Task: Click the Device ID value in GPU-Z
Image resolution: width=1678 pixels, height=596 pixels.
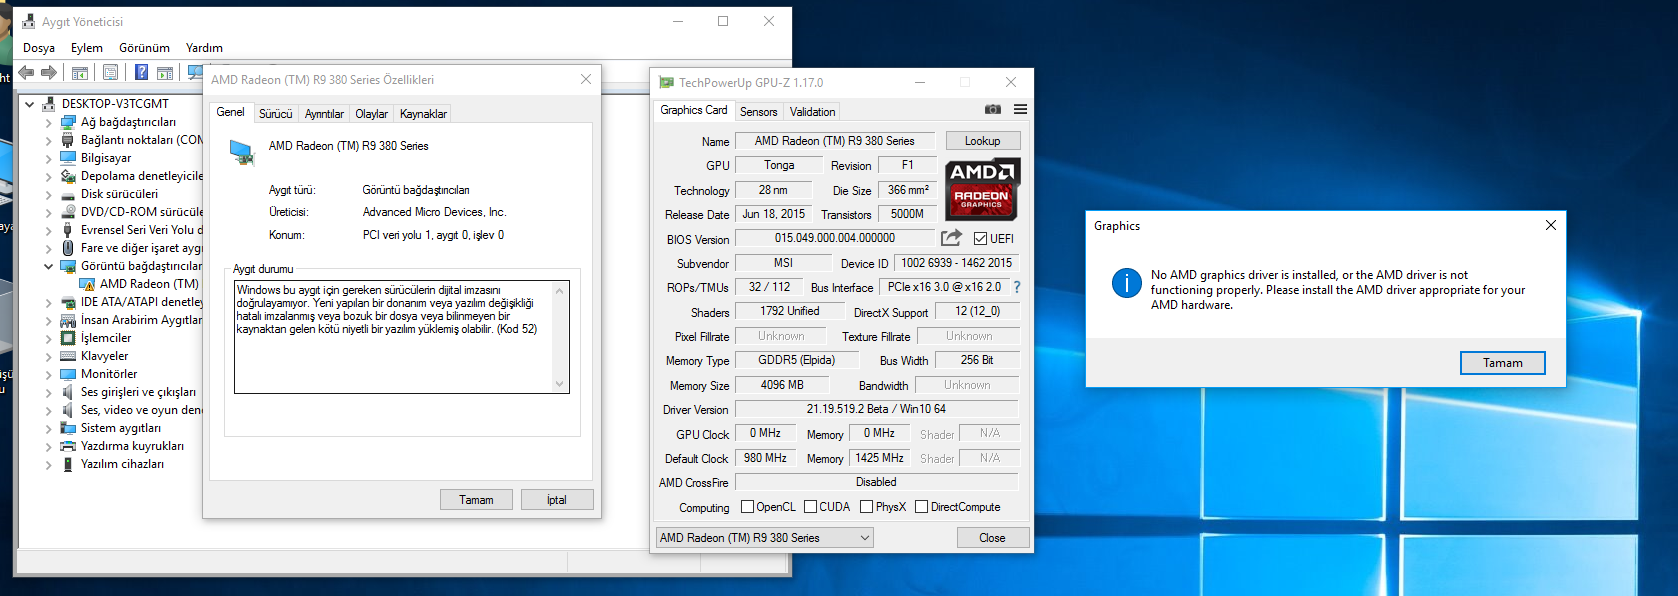Action: click(956, 263)
